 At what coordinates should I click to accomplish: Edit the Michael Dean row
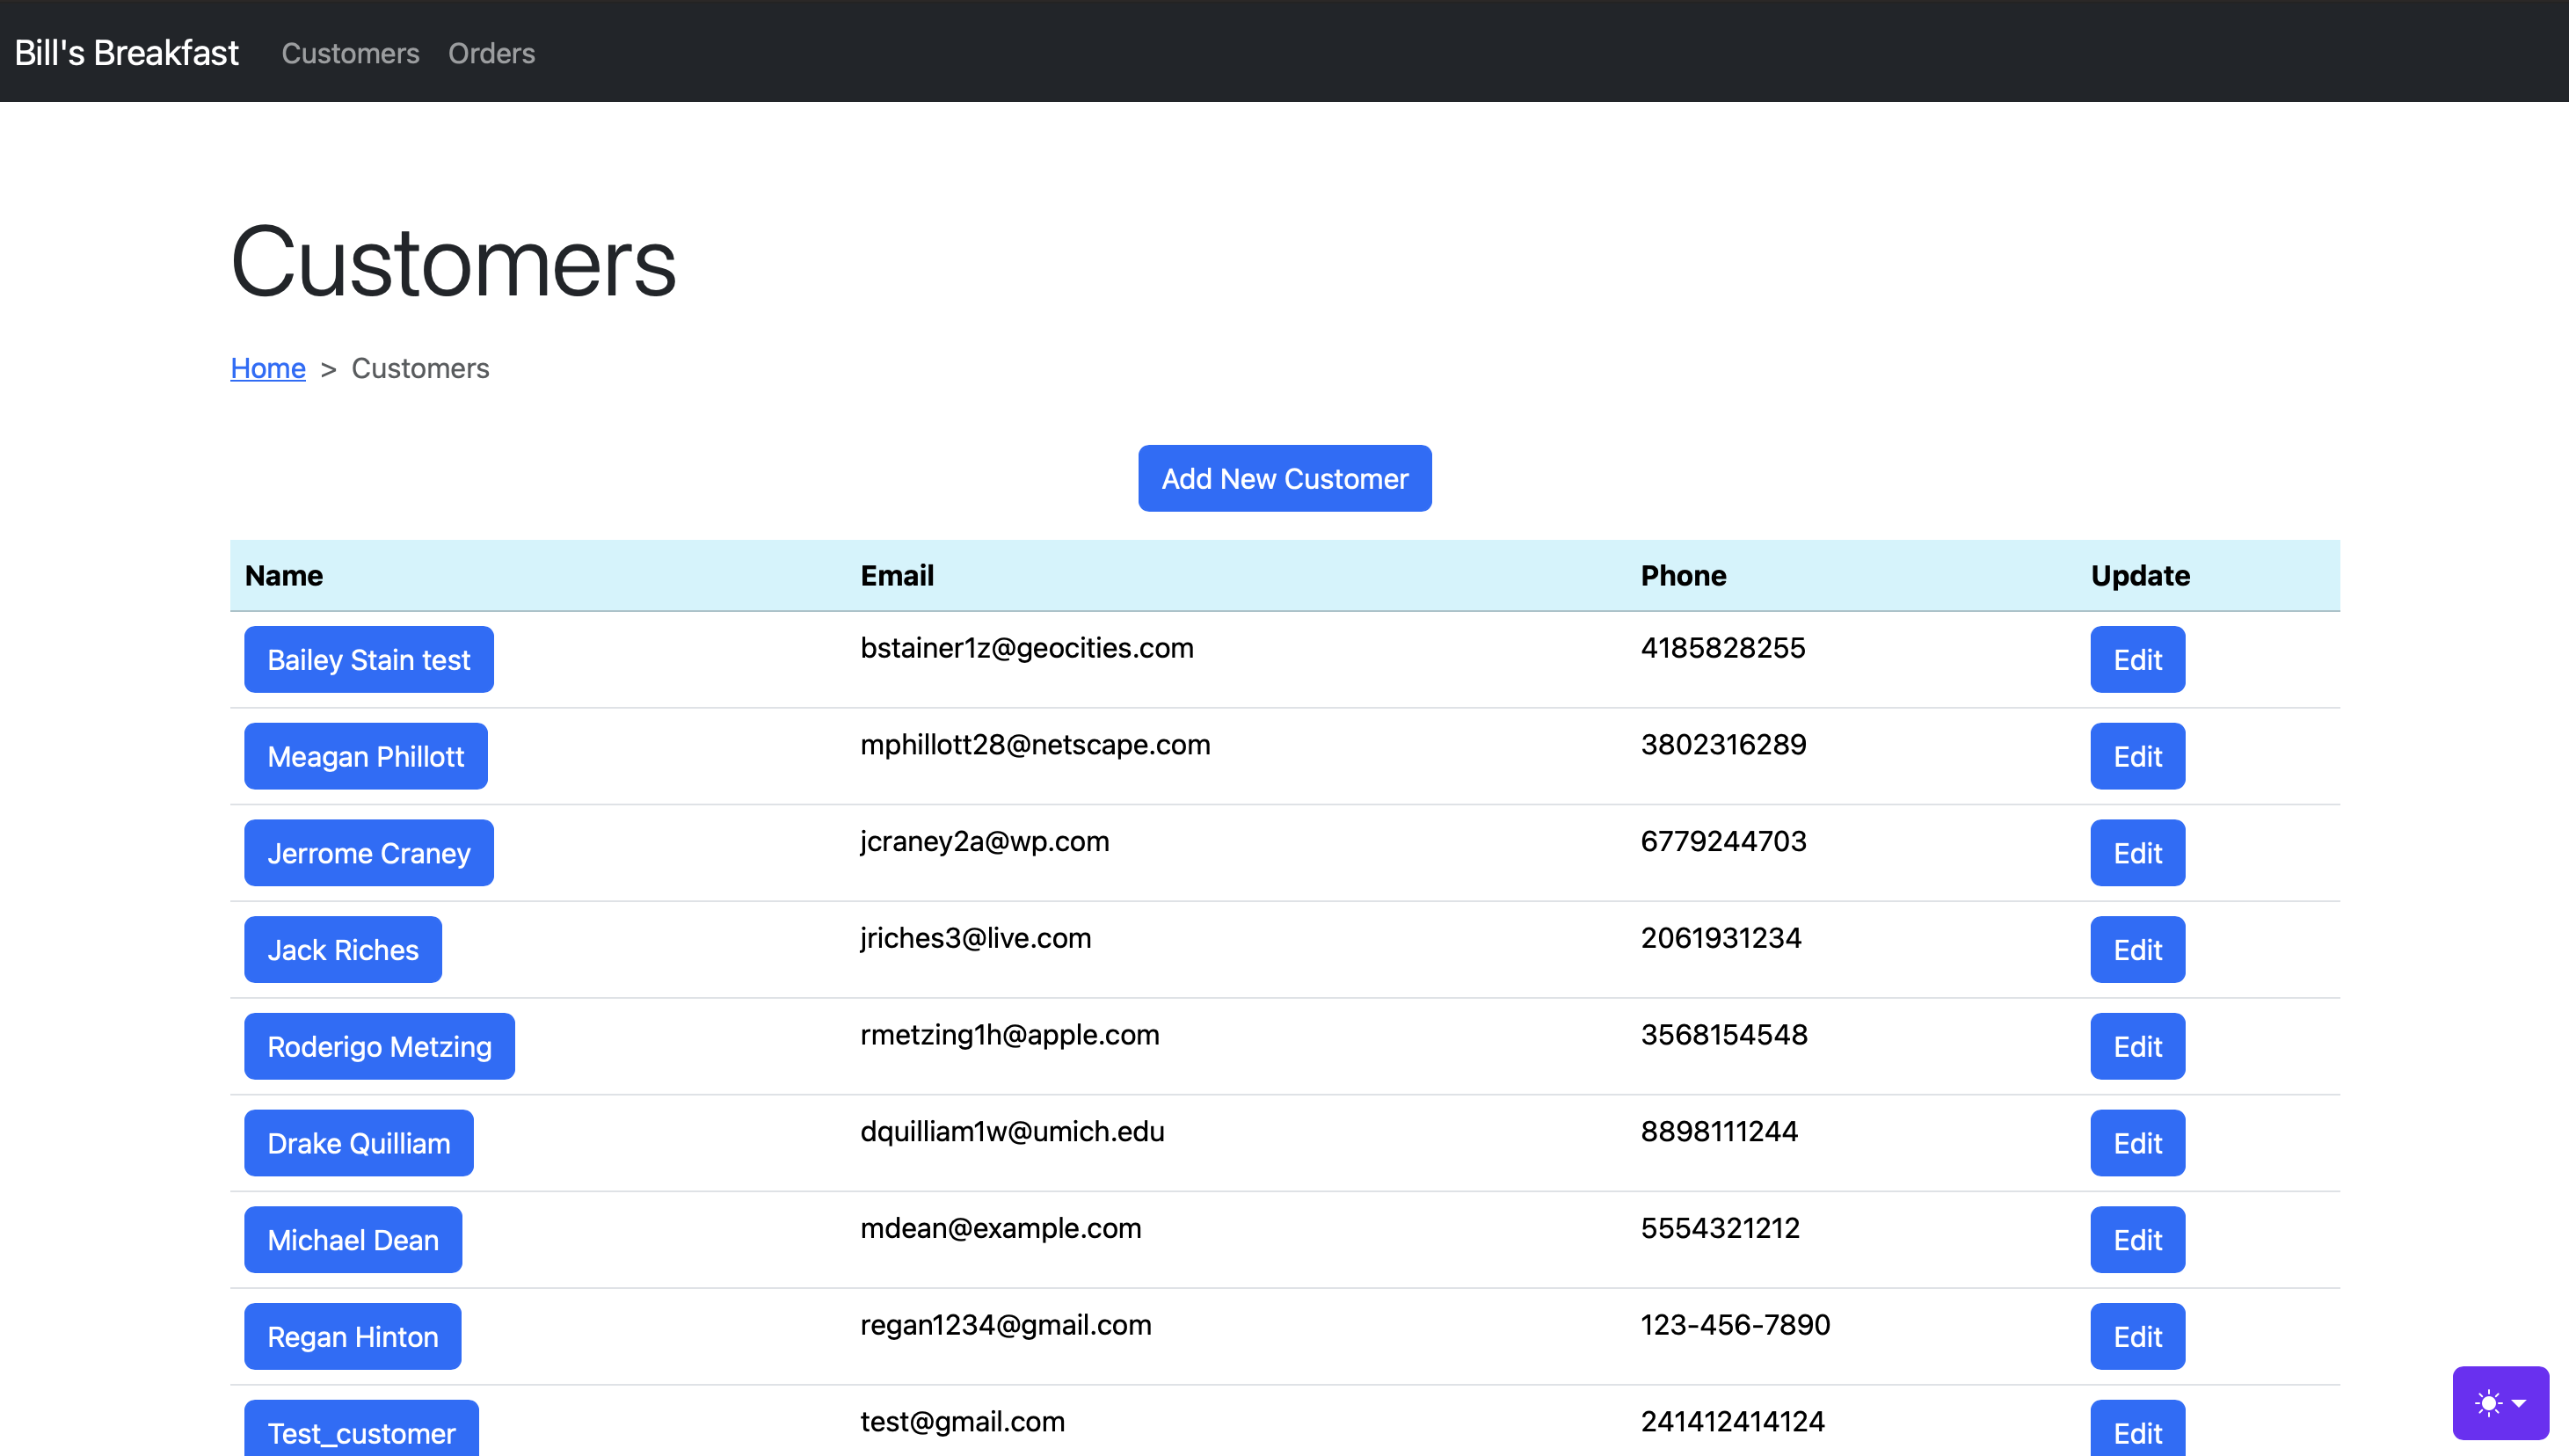pos(2137,1239)
